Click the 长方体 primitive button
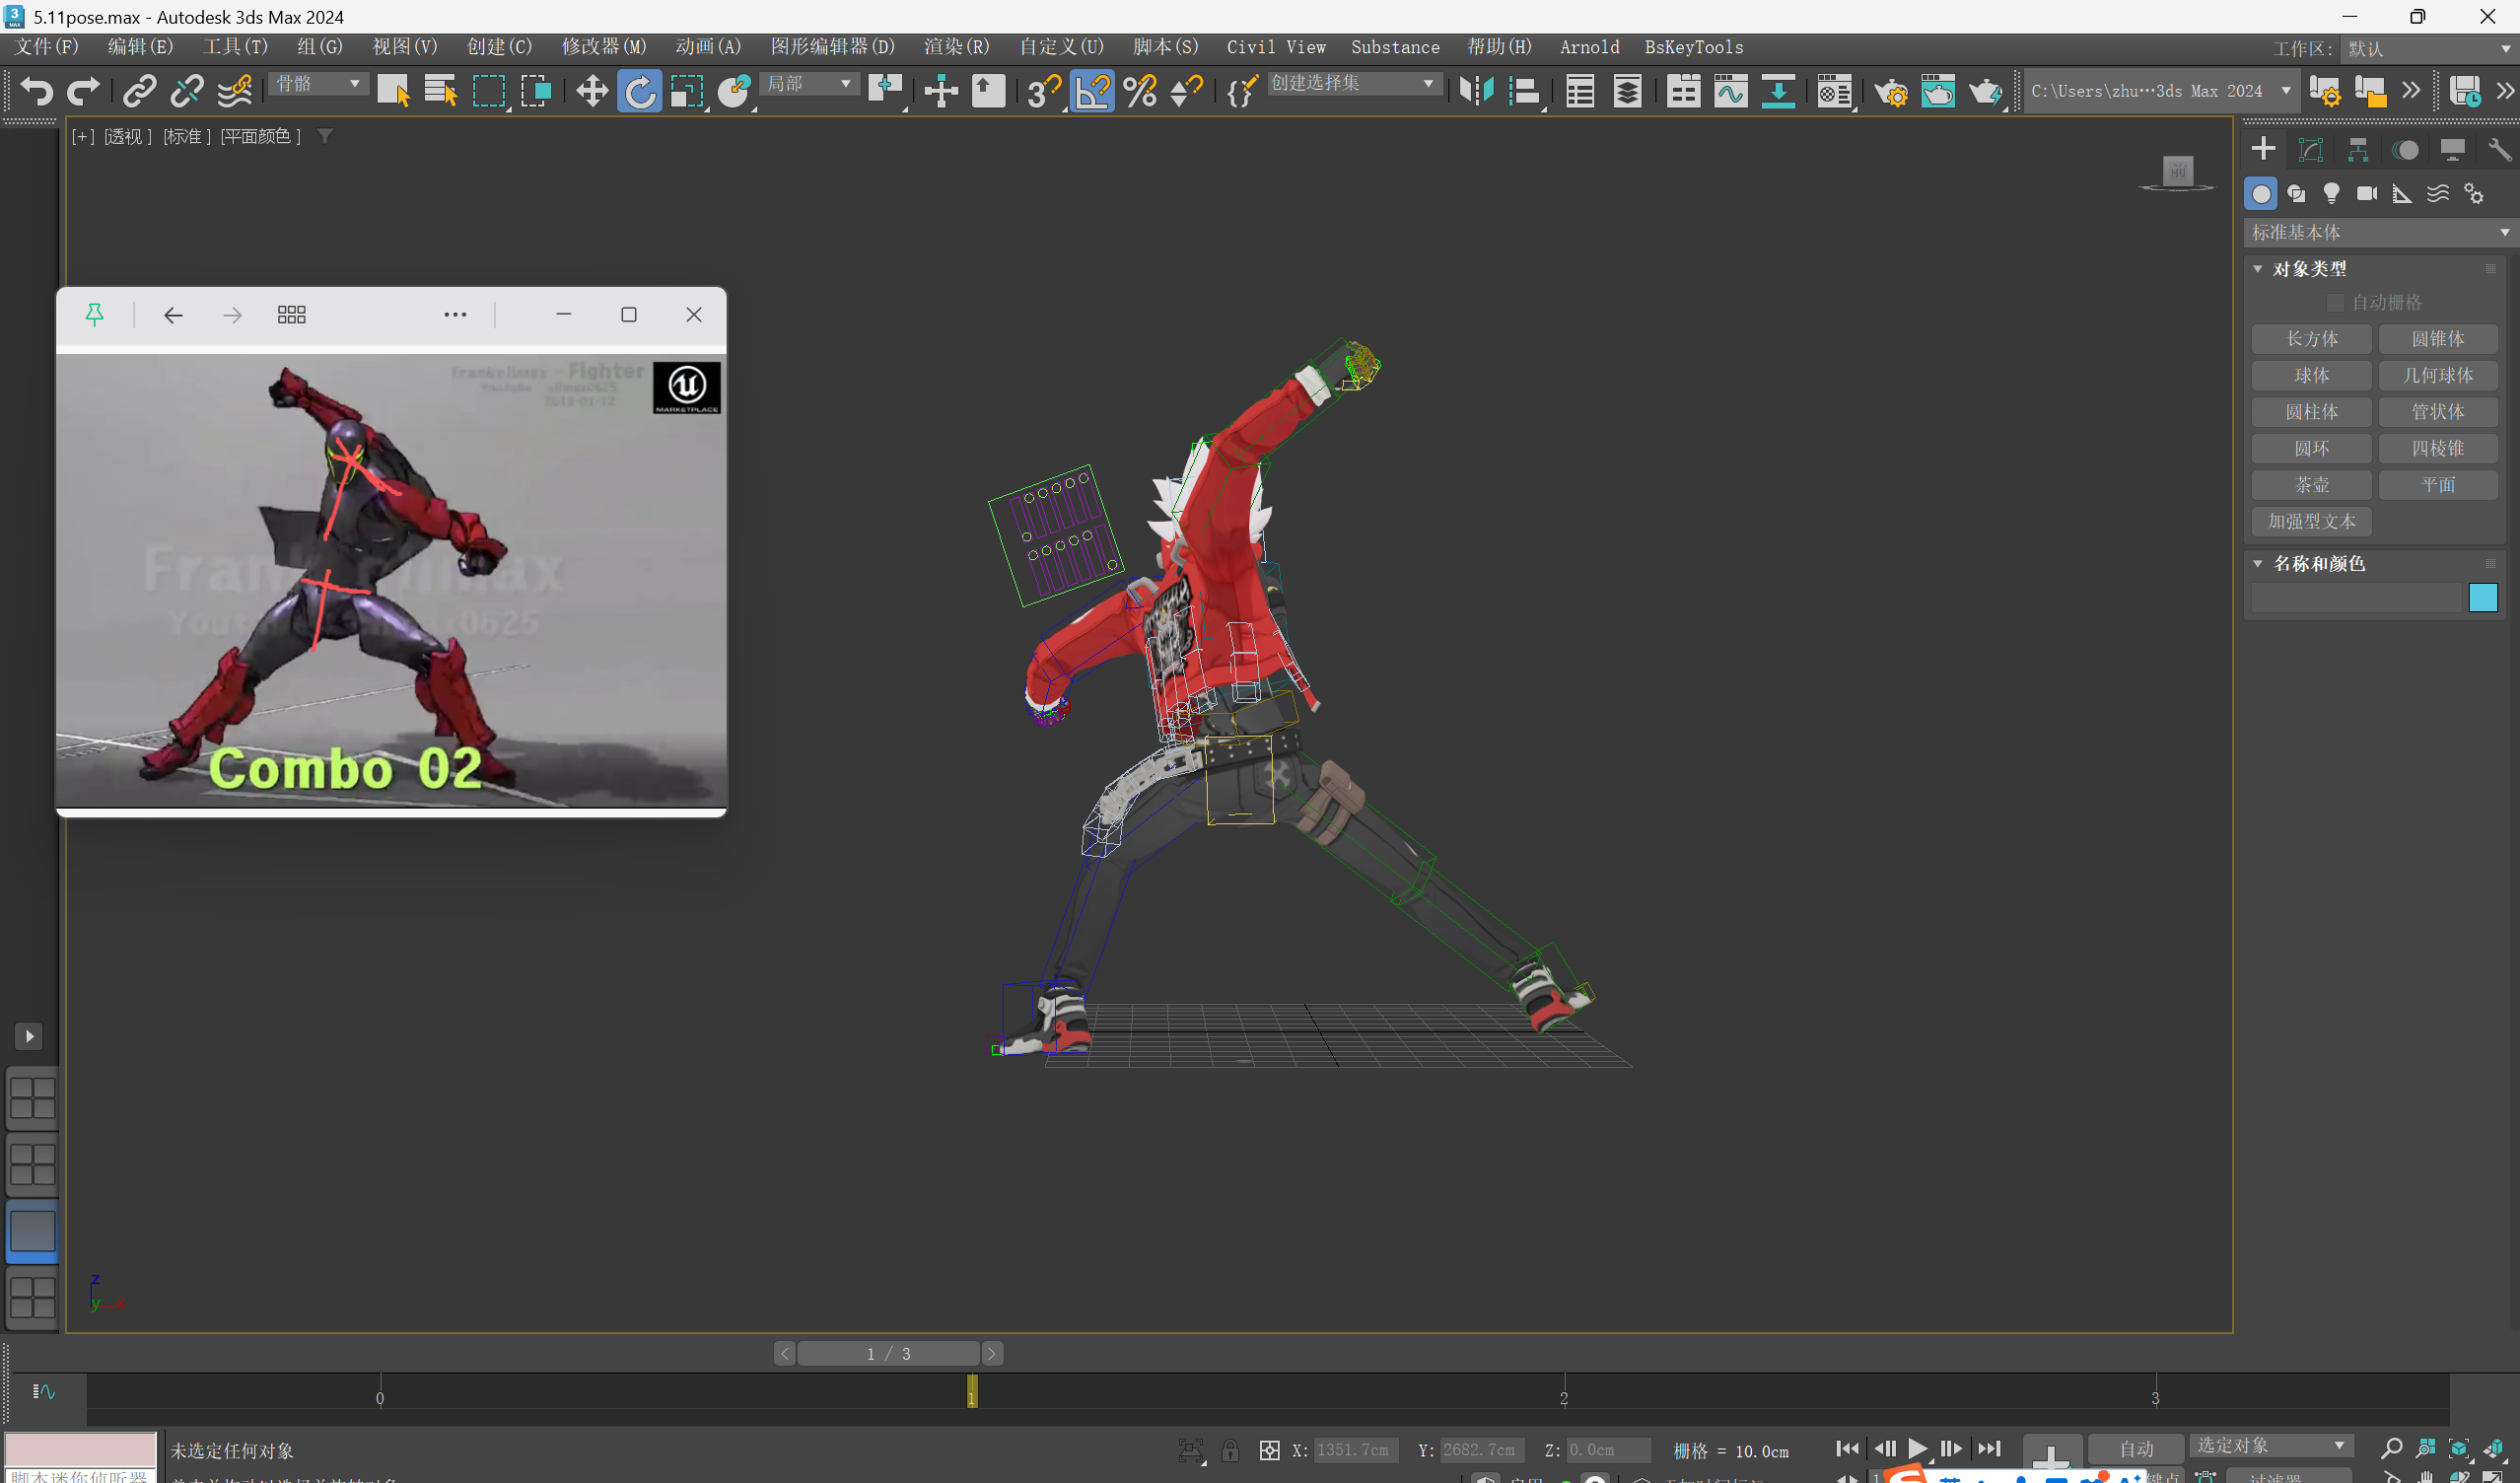 [x=2312, y=339]
